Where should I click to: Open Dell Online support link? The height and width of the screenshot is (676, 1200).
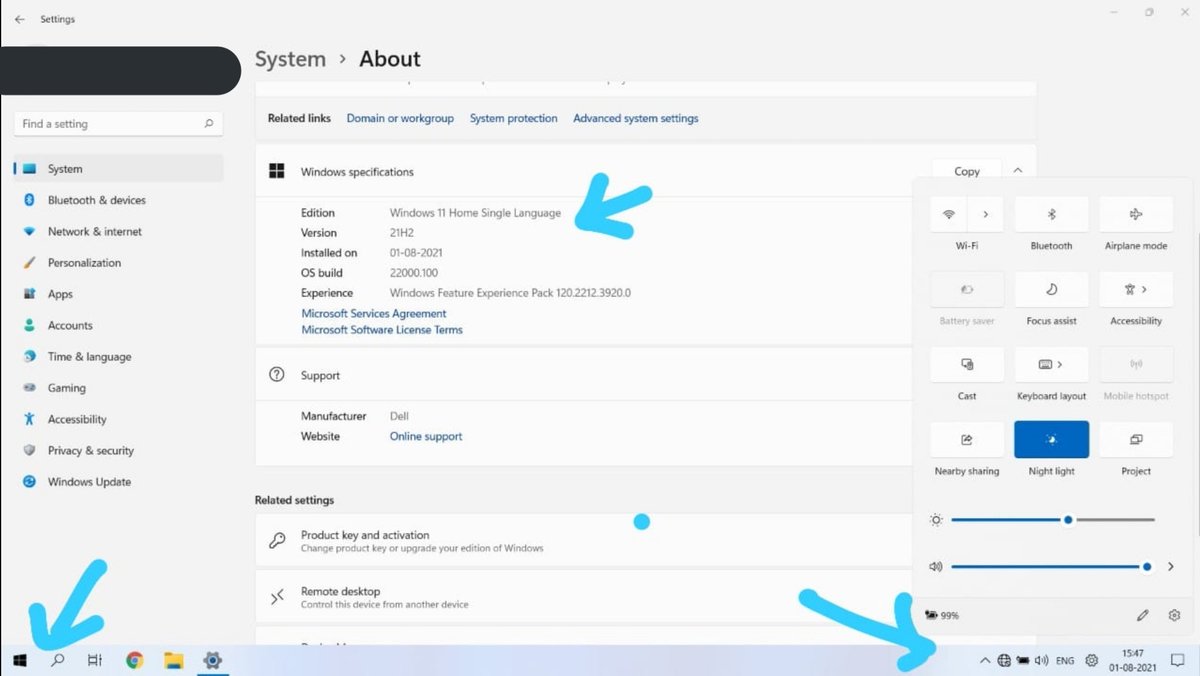[426, 436]
